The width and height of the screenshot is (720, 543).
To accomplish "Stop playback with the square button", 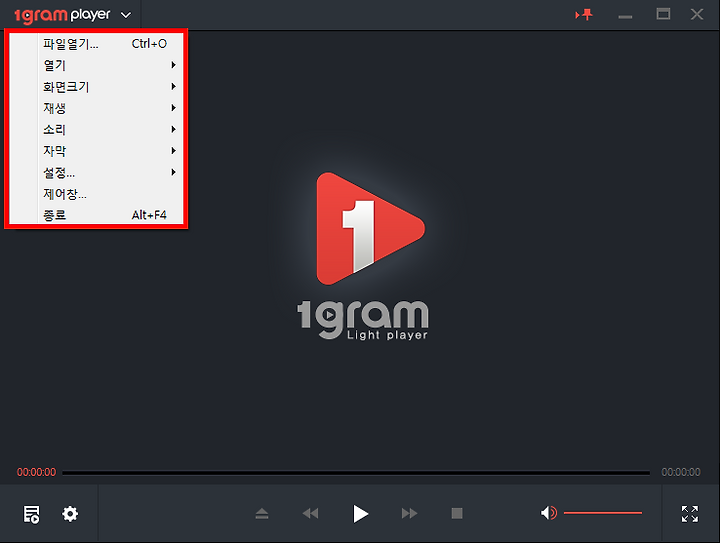I will tap(457, 513).
